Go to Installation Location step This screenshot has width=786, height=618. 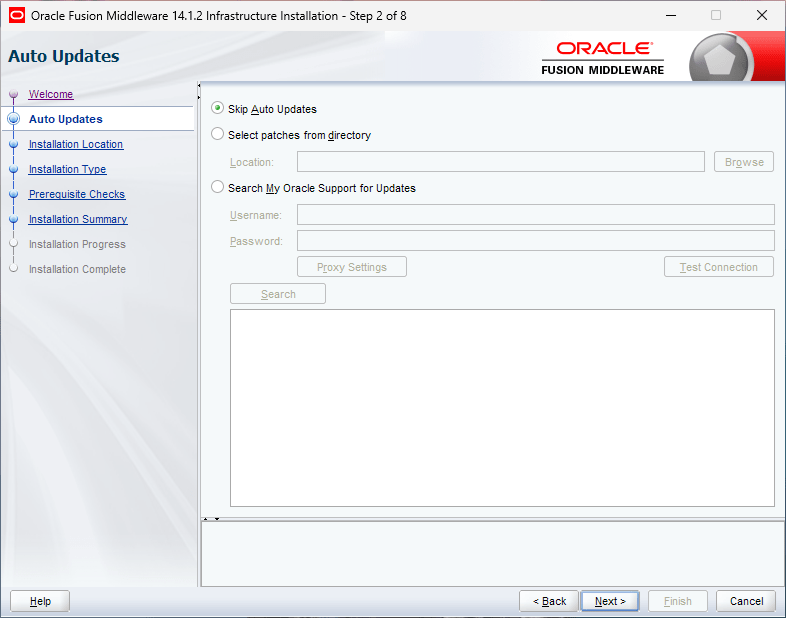click(76, 144)
